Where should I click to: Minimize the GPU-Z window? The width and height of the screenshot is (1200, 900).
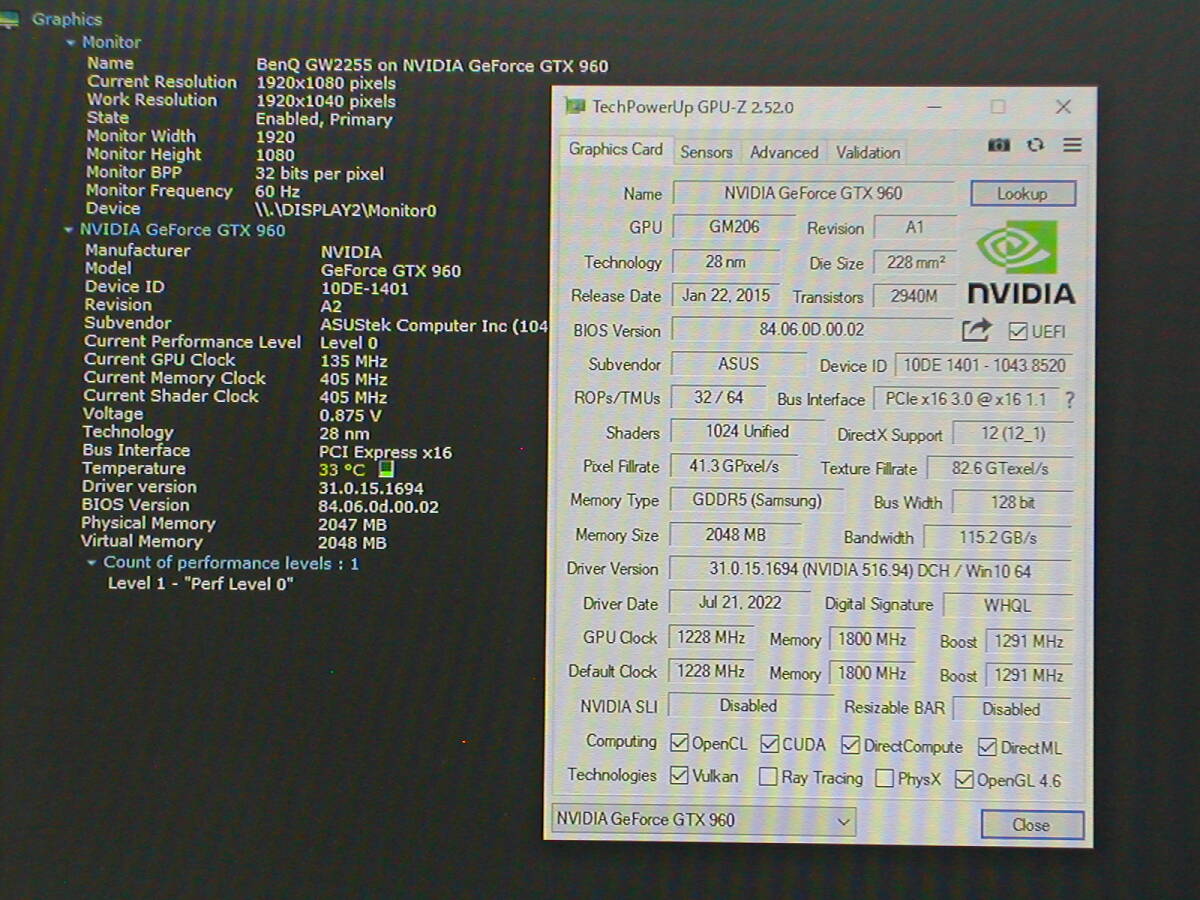point(932,106)
